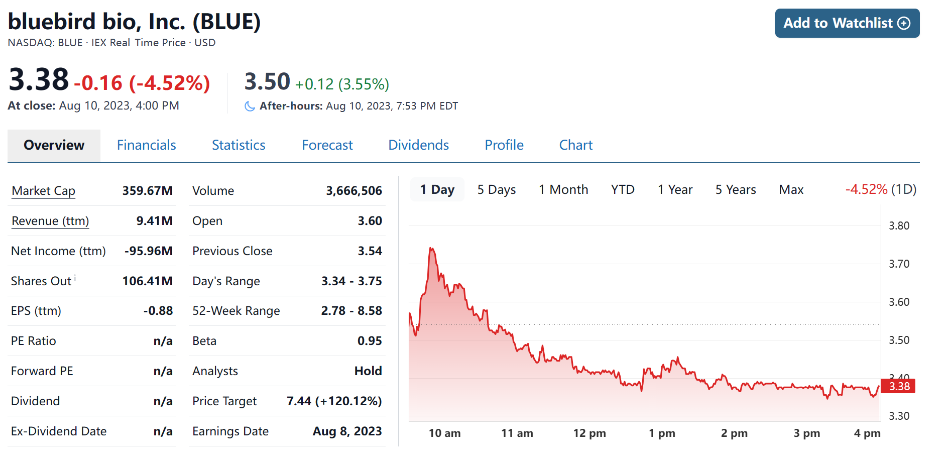Viewport: 933px width, 450px height.
Task: Switch to the Statistics tab
Action: 238,145
